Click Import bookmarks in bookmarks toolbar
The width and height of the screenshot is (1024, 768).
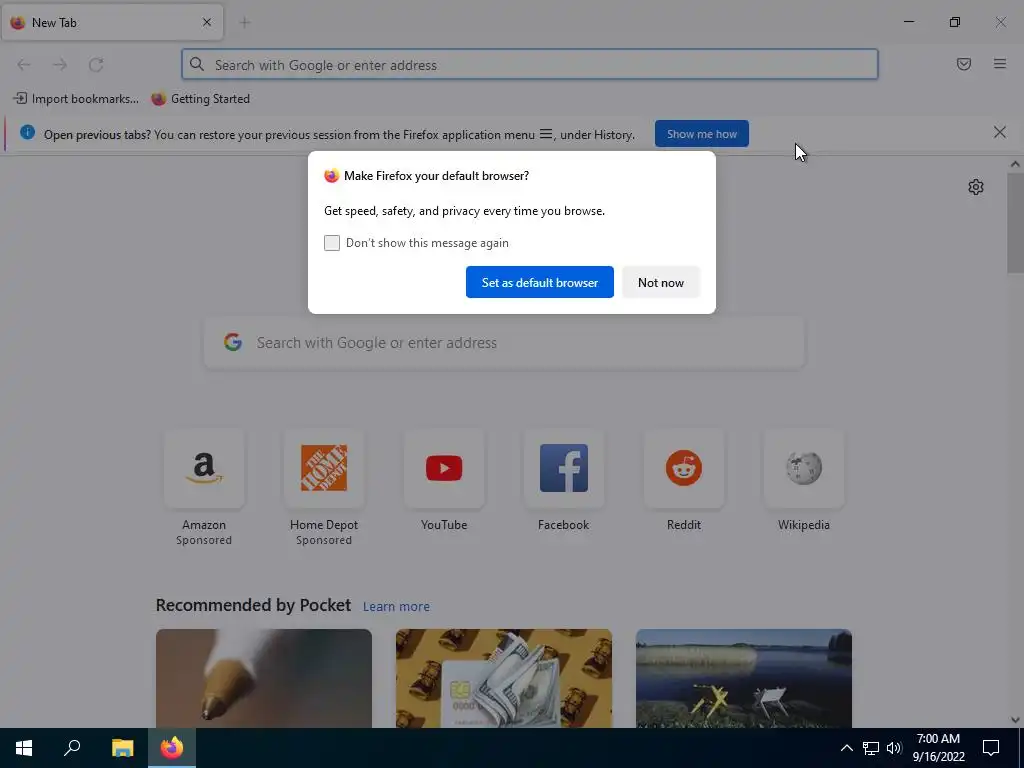pos(76,99)
